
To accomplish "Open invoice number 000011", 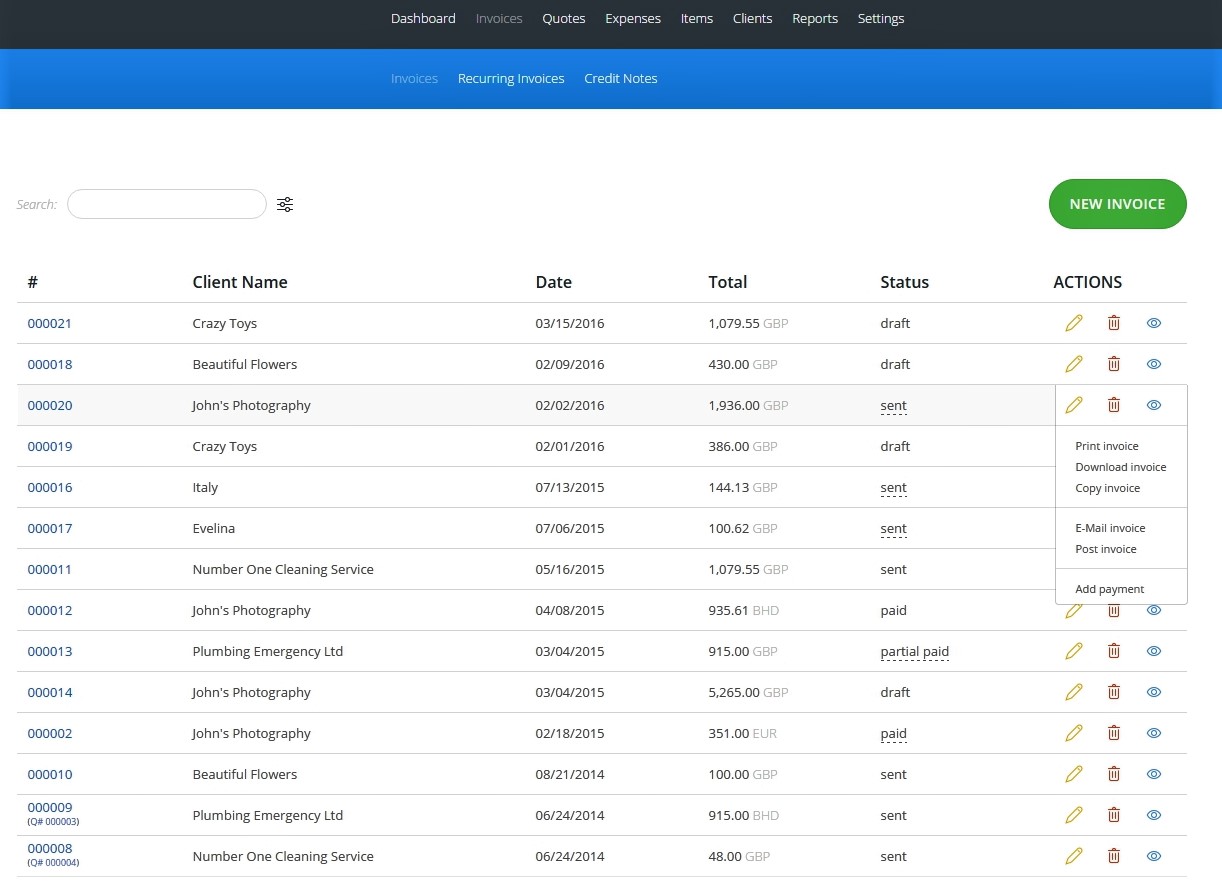I will [x=50, y=569].
